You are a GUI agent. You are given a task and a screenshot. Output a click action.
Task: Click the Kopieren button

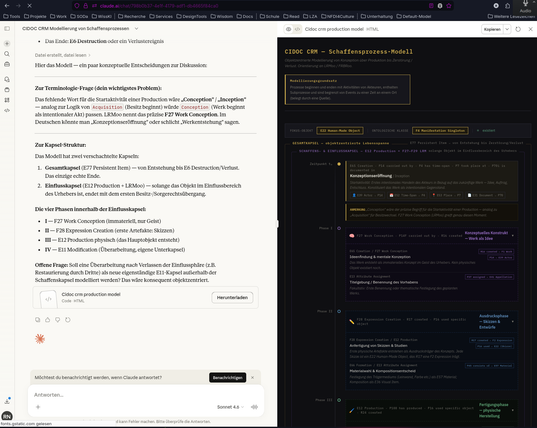492,29
